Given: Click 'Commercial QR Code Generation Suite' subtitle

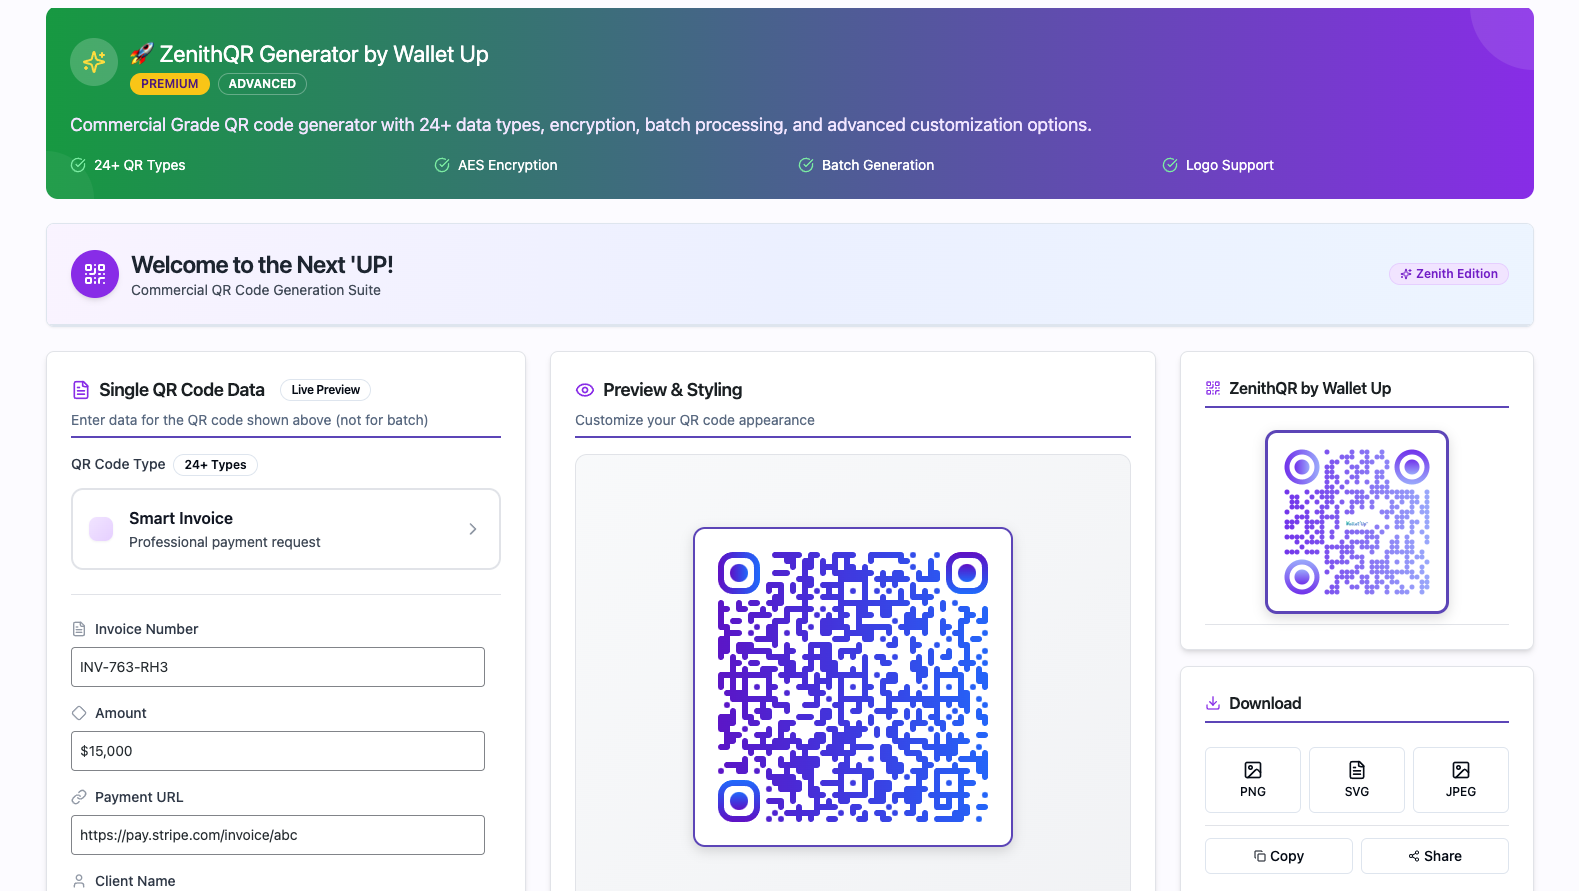Looking at the screenshot, I should click(256, 290).
